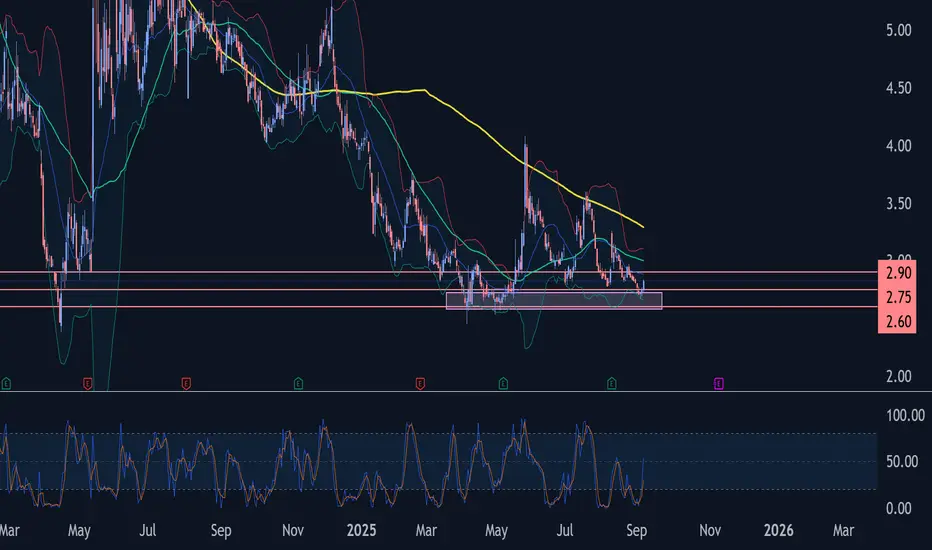Click the 4.50 price axis value

898,88
